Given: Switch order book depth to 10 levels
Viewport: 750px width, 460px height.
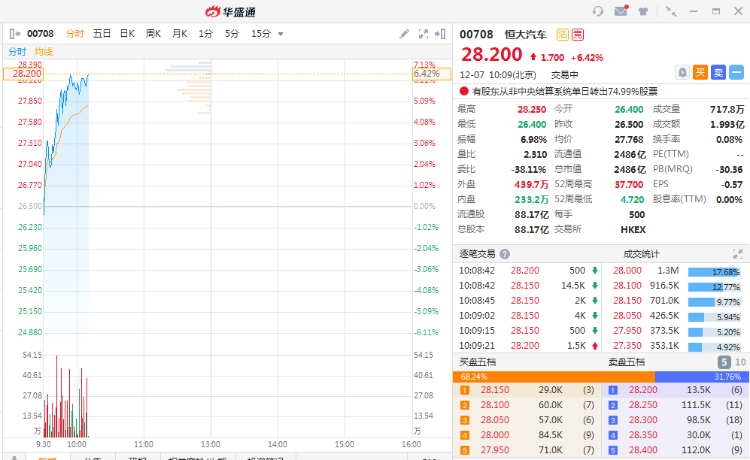Looking at the screenshot, I should tap(740, 362).
